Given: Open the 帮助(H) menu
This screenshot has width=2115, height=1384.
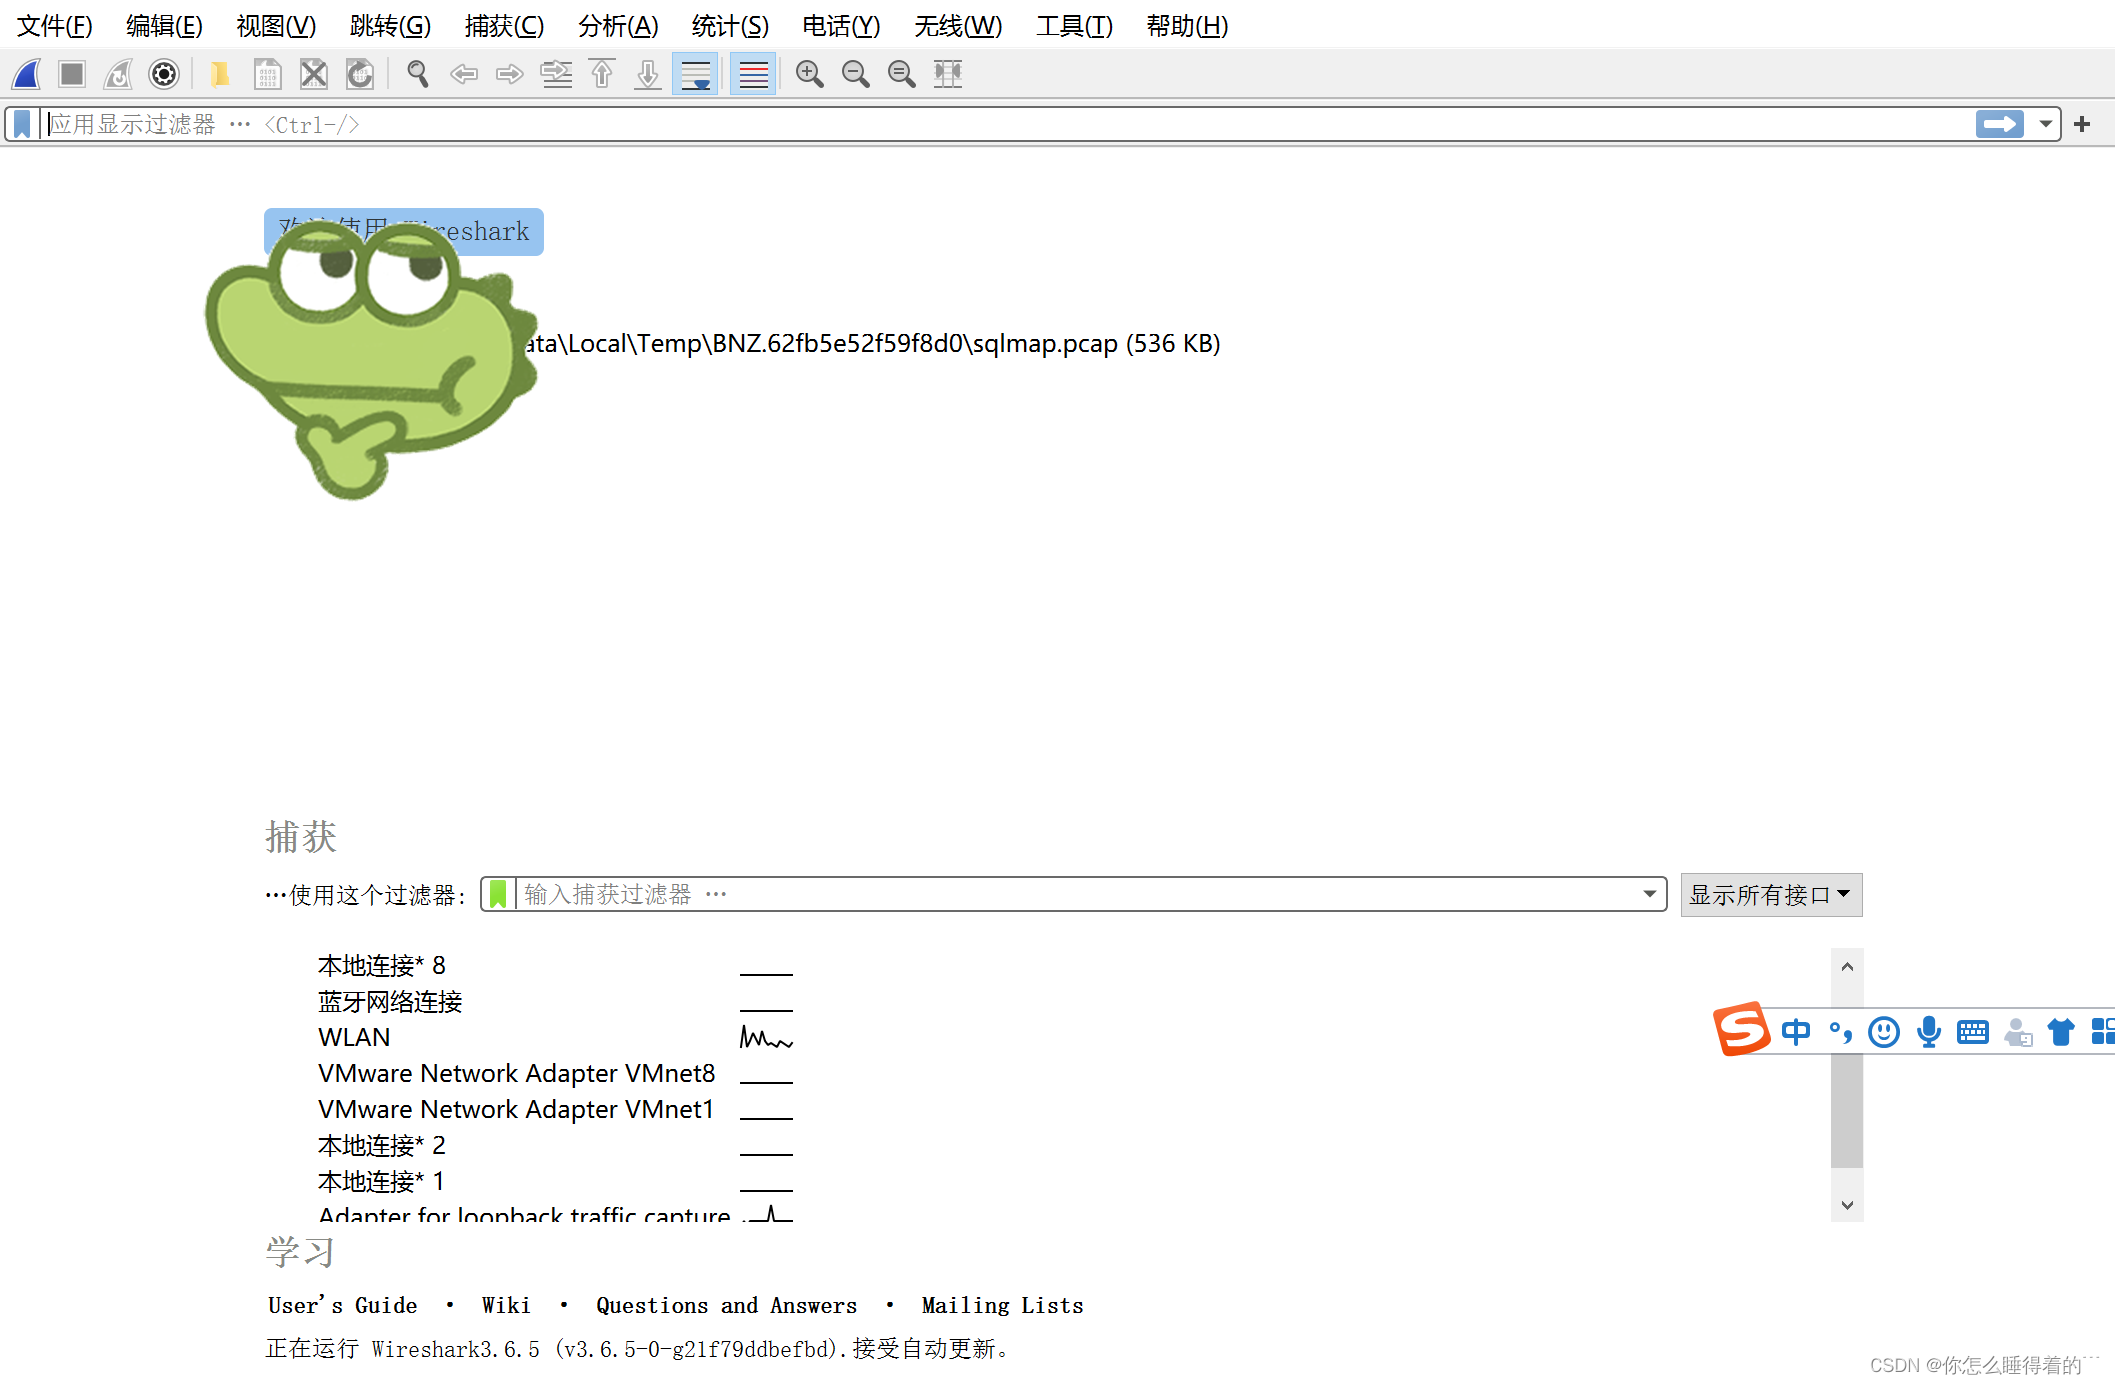Looking at the screenshot, I should coord(1187,26).
